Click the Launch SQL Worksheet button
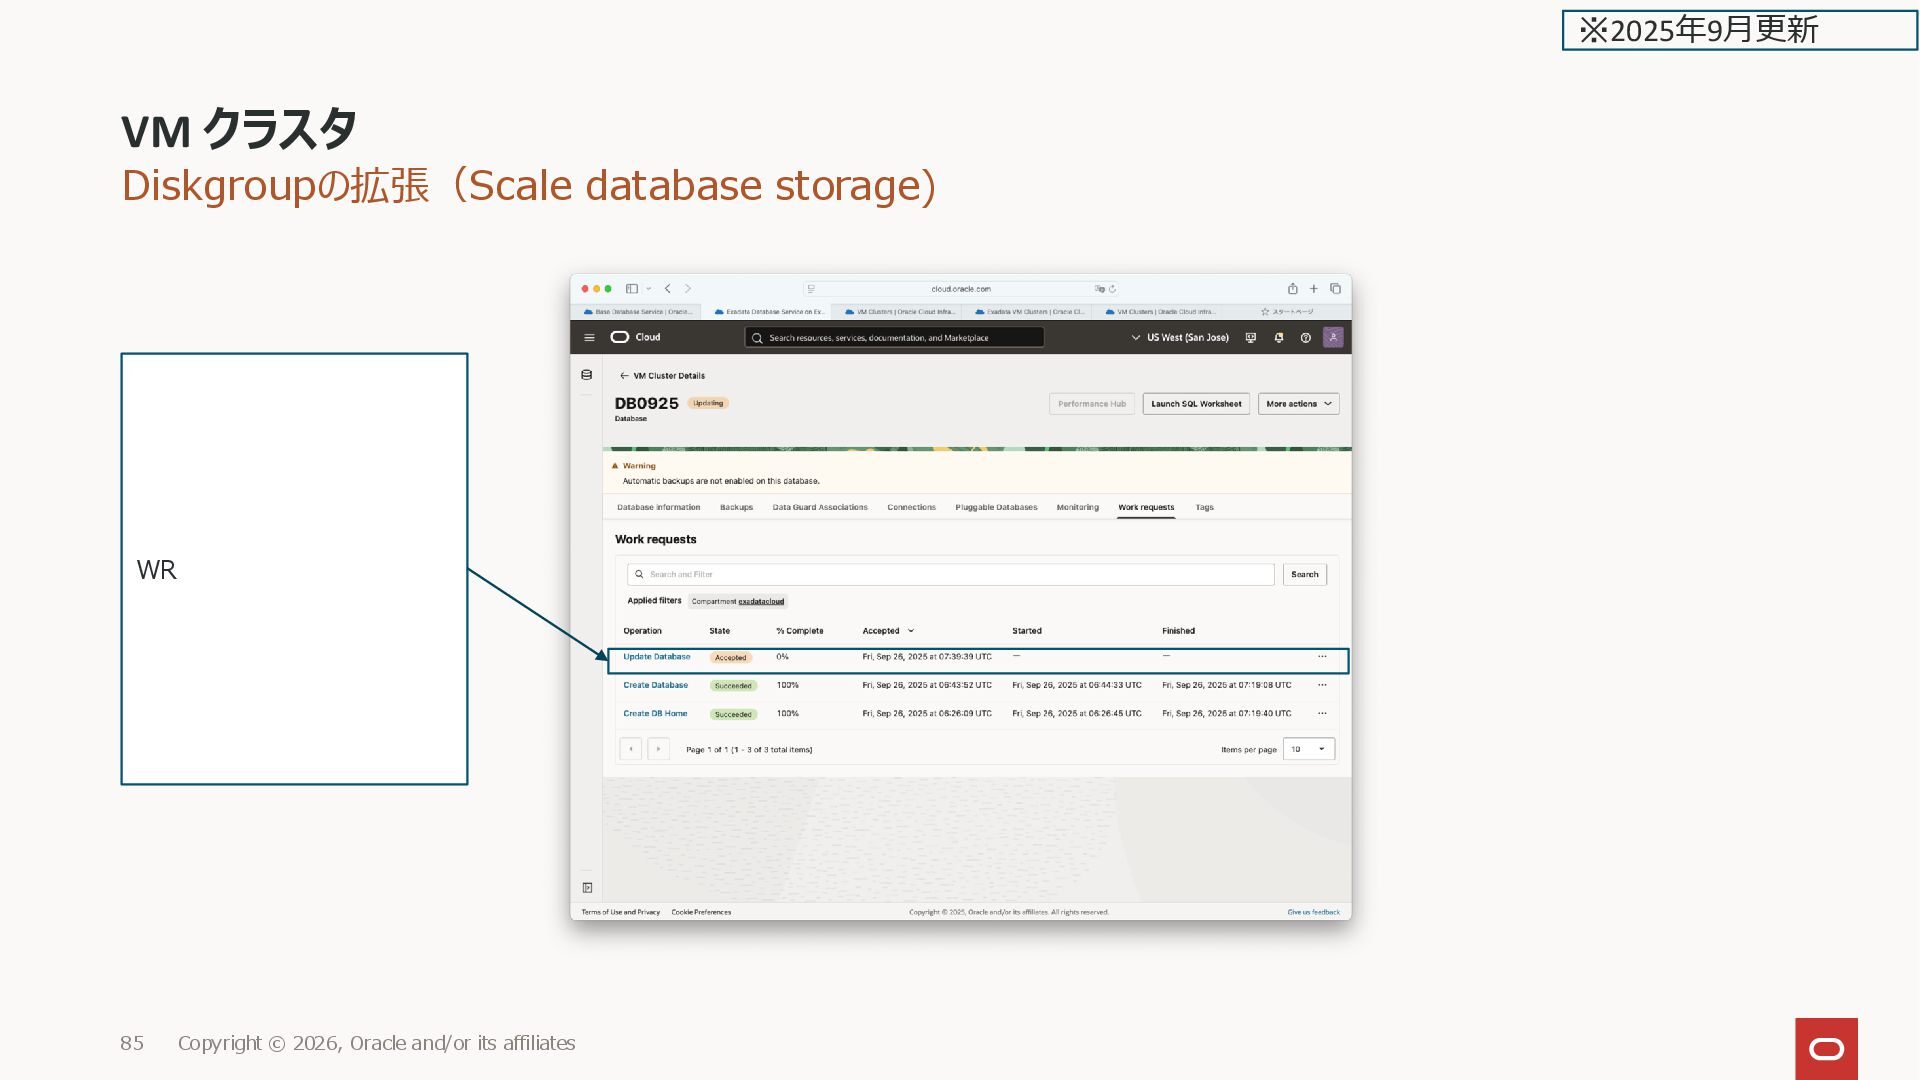The height and width of the screenshot is (1080, 1920). tap(1196, 404)
